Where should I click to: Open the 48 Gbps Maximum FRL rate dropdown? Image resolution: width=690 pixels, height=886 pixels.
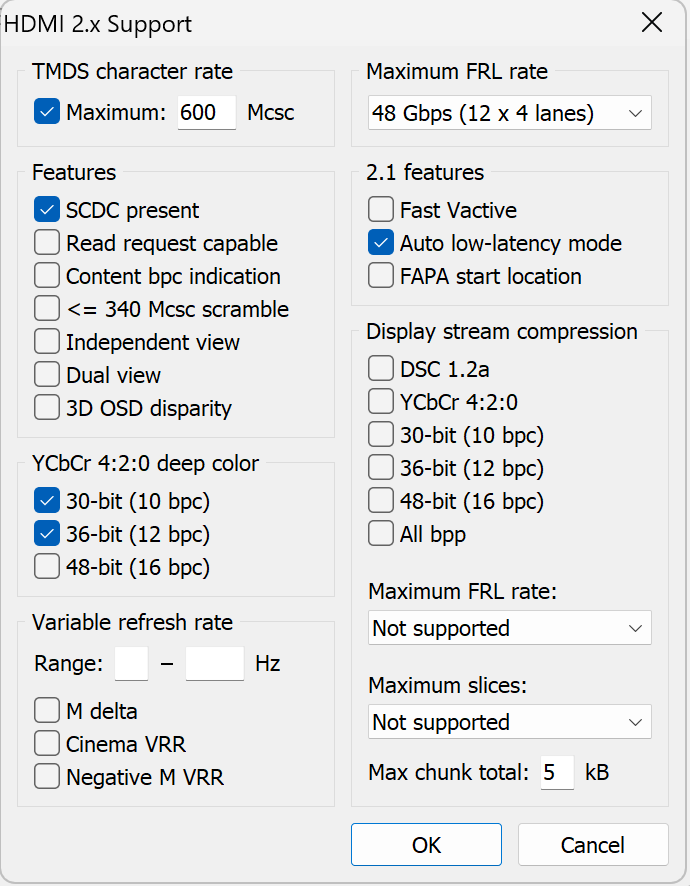(509, 113)
